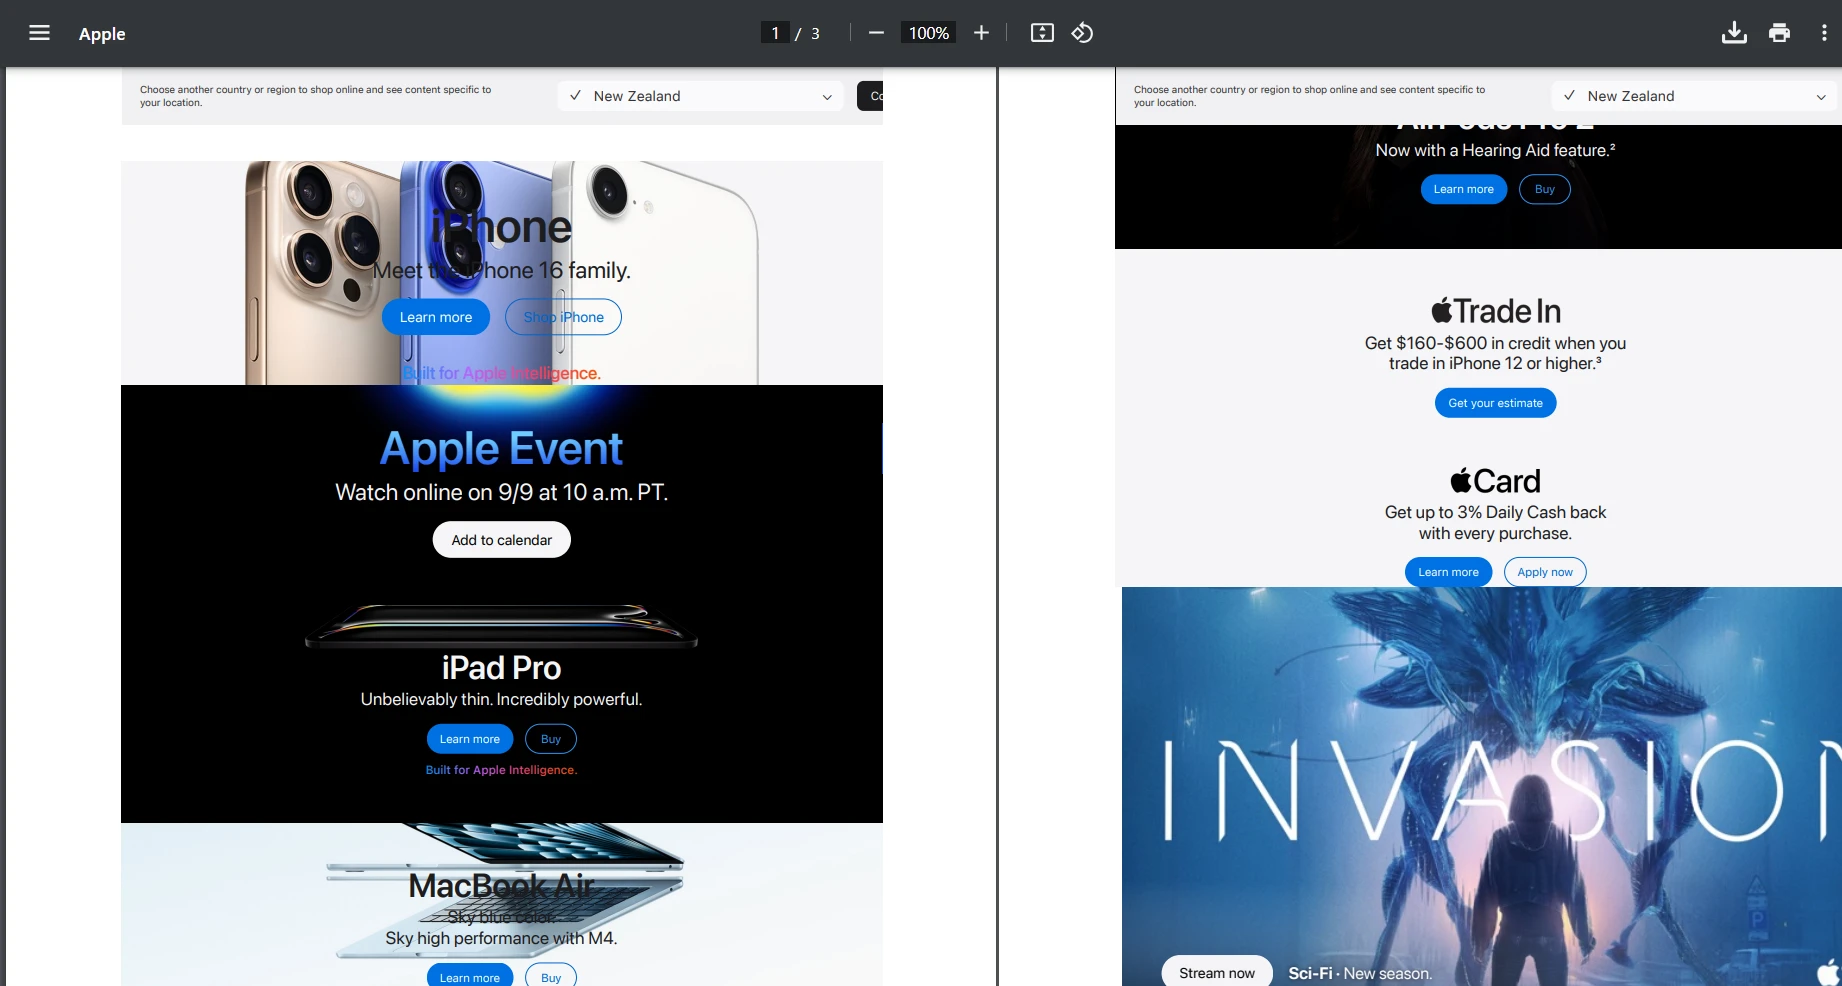
Task: Download the PDF document
Action: pos(1734,33)
